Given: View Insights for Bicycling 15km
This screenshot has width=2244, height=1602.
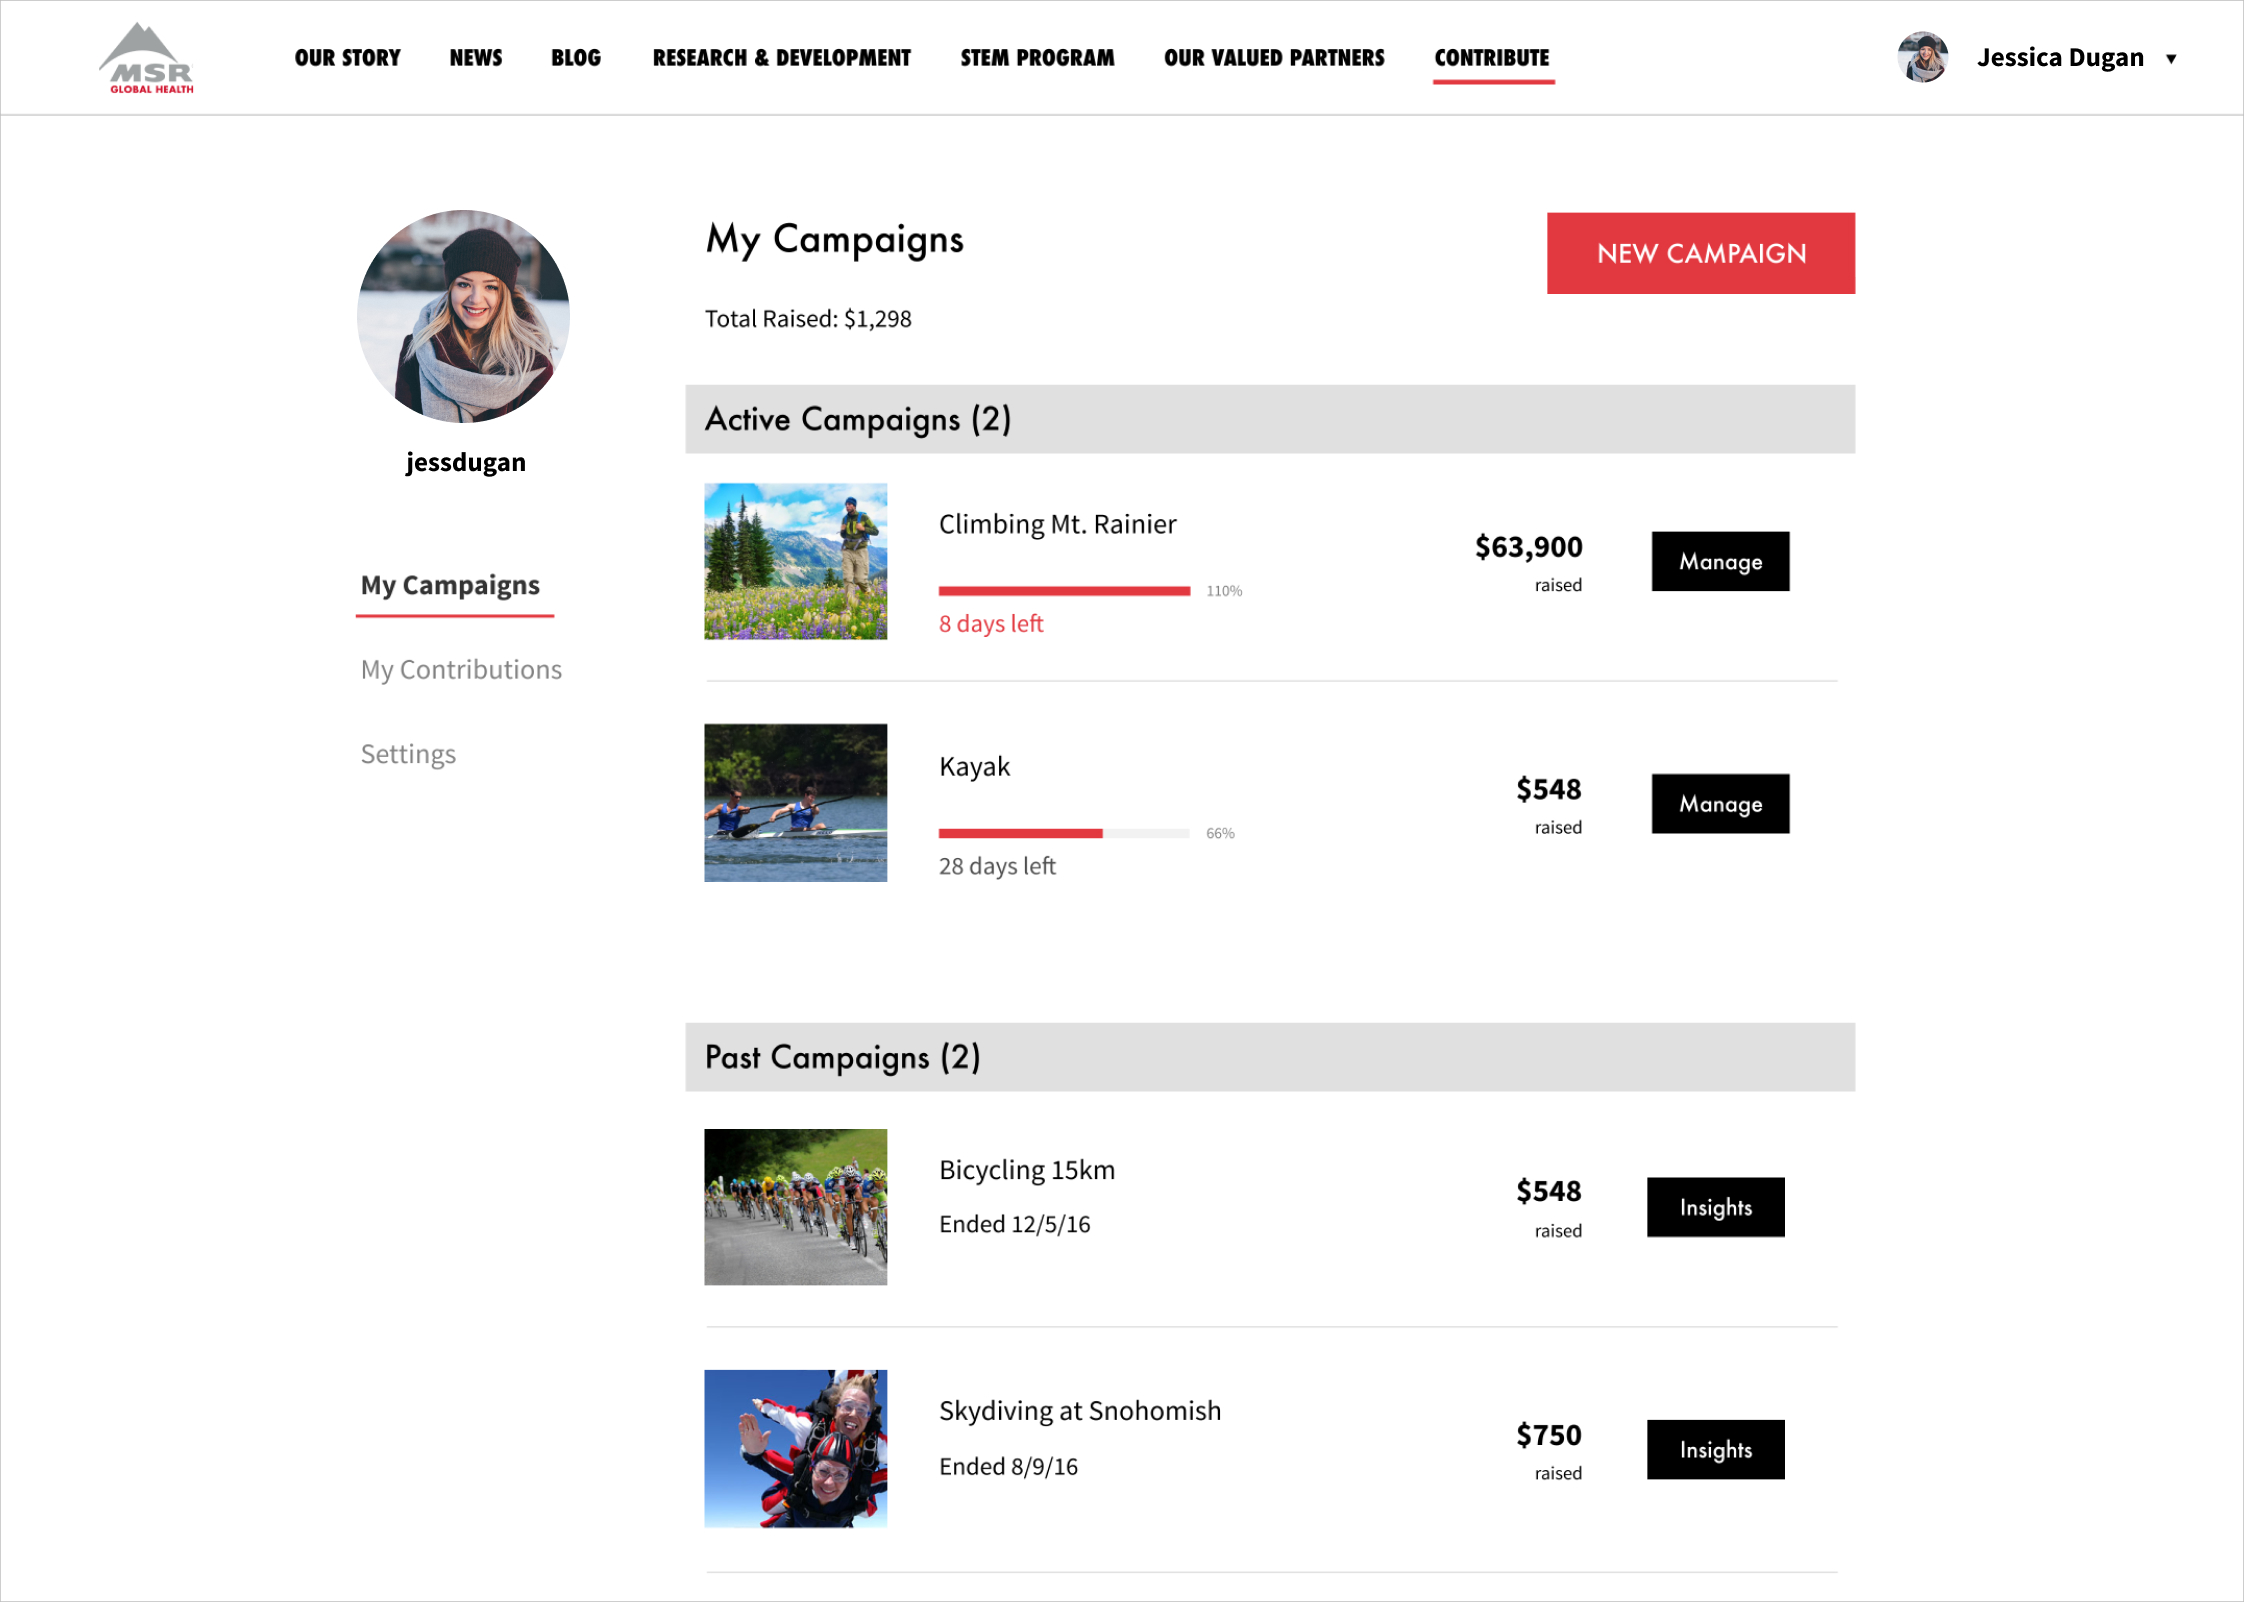Looking at the screenshot, I should coord(1715,1207).
